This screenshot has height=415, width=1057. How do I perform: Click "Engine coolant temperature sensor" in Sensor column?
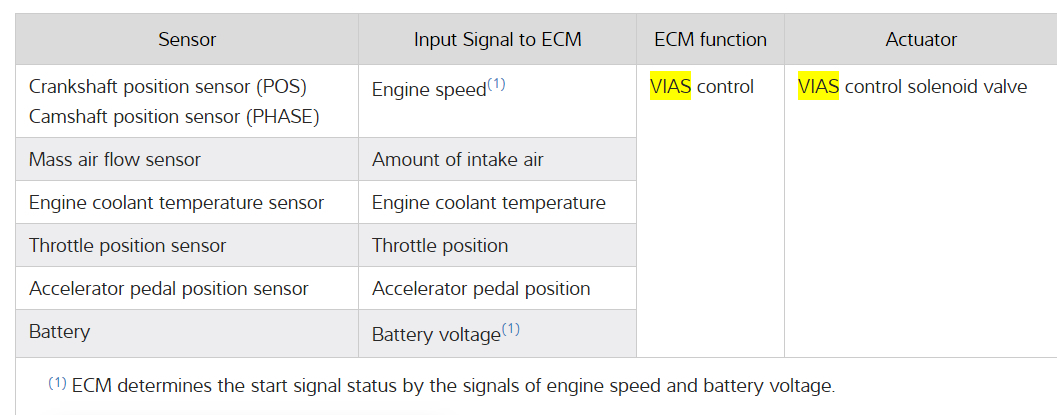(176, 203)
